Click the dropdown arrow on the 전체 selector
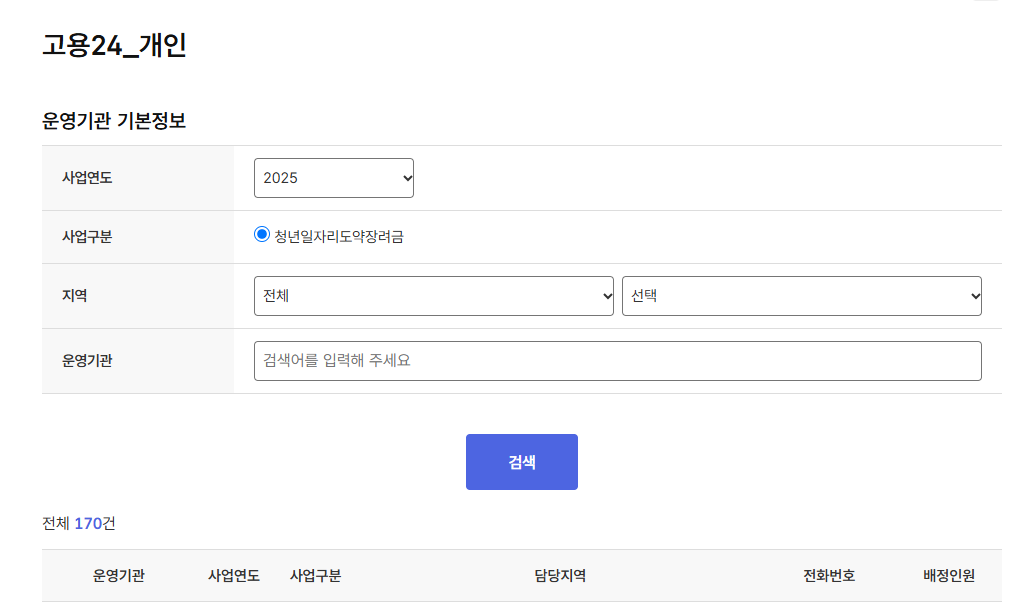The image size is (1028, 608). pos(605,295)
